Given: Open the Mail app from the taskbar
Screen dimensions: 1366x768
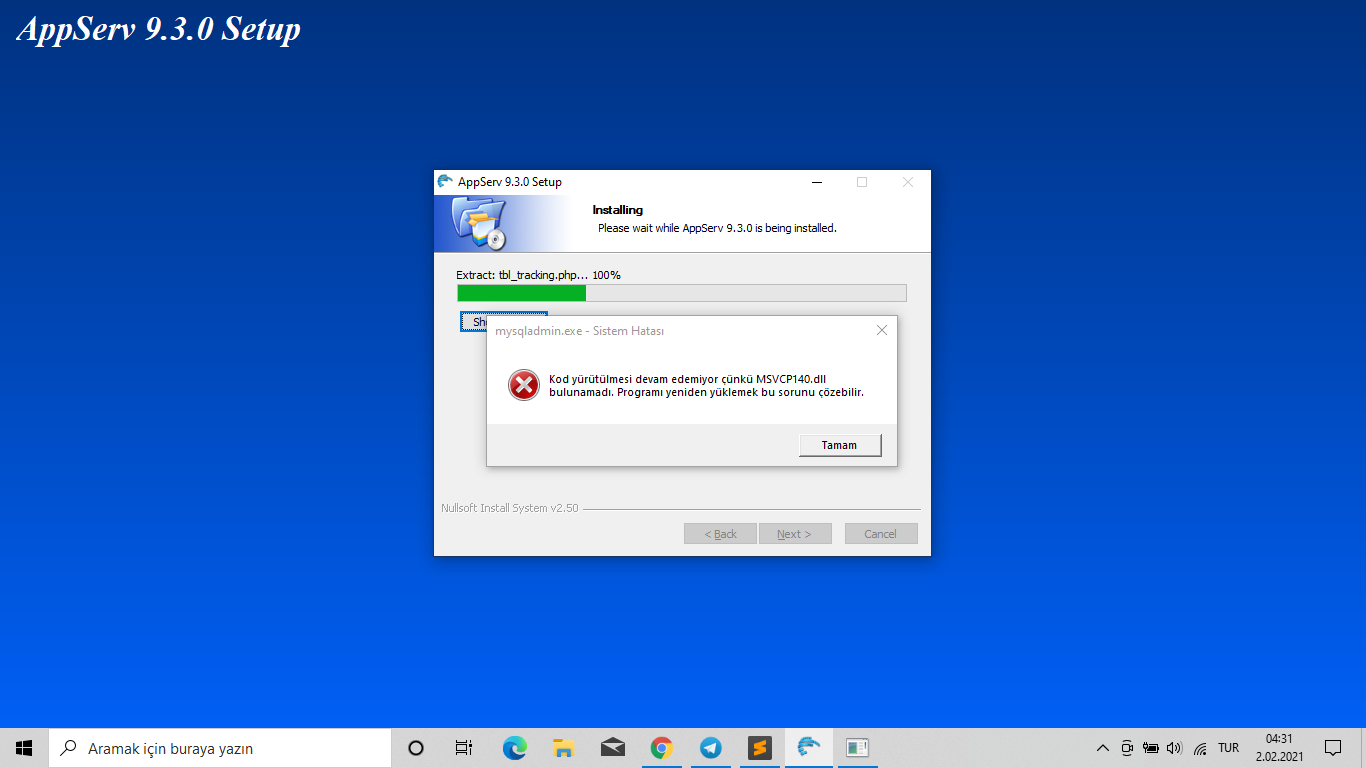Looking at the screenshot, I should pos(612,748).
